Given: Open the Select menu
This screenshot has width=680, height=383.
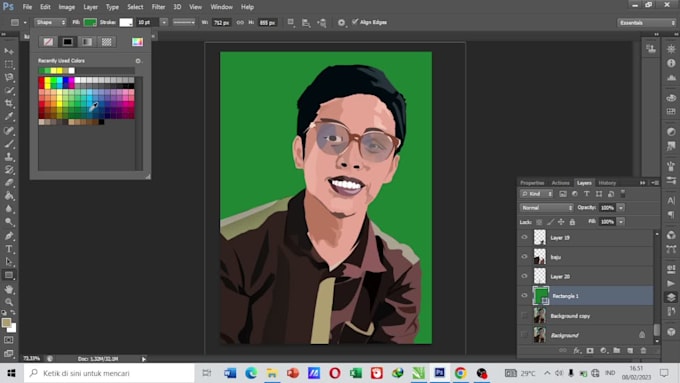Looking at the screenshot, I should point(135,7).
